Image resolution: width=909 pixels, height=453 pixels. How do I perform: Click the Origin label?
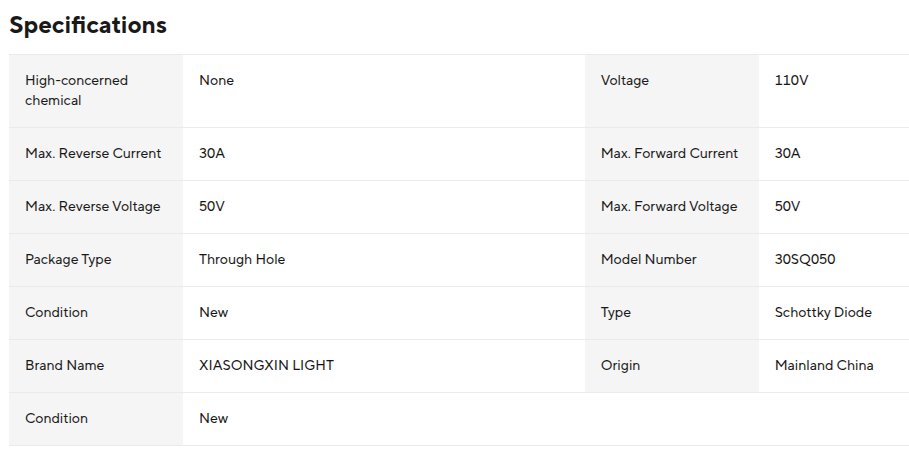pyautogui.click(x=620, y=365)
